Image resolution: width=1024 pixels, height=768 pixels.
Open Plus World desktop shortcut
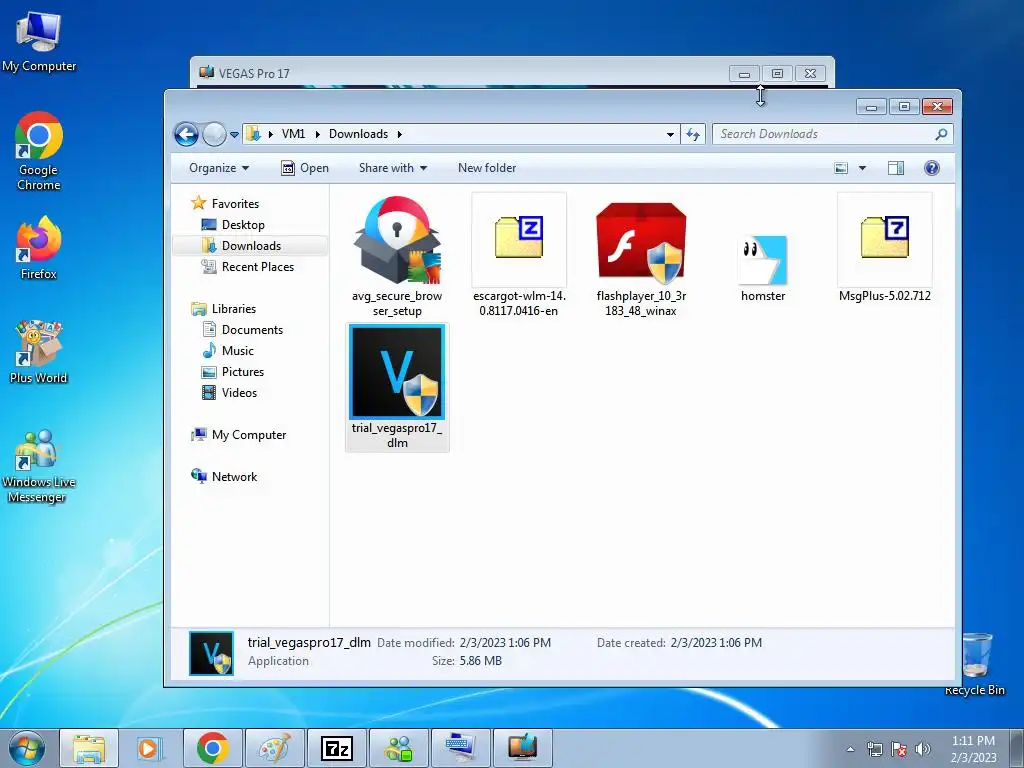[39, 351]
